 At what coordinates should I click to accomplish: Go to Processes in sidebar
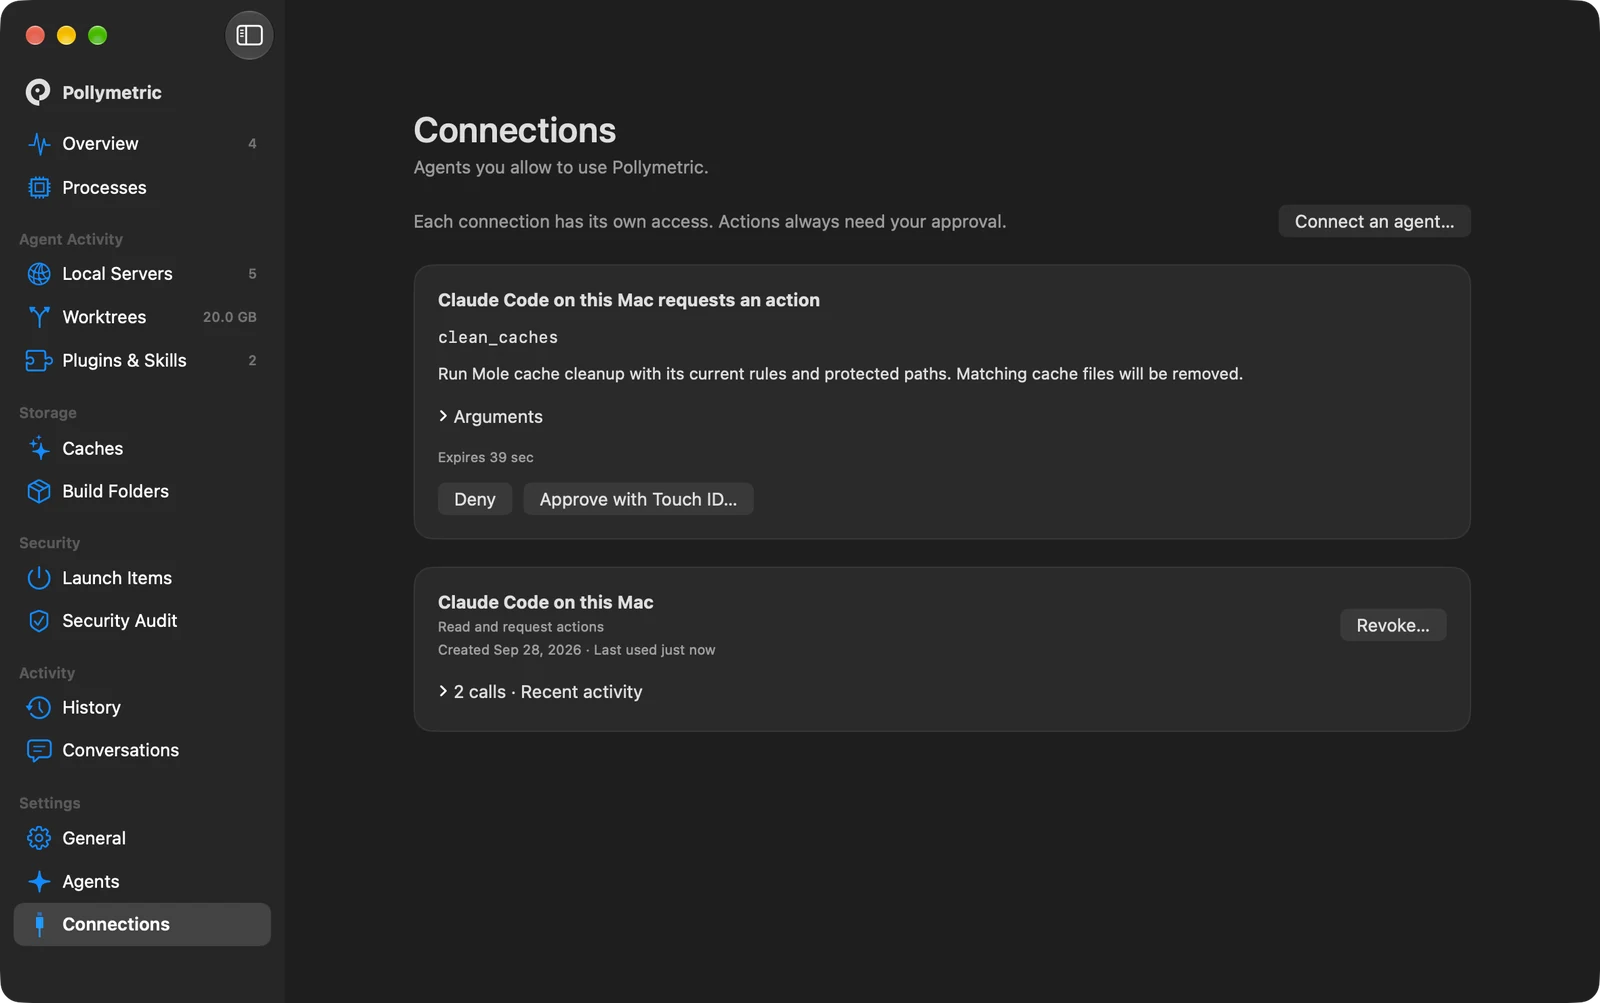142,188
